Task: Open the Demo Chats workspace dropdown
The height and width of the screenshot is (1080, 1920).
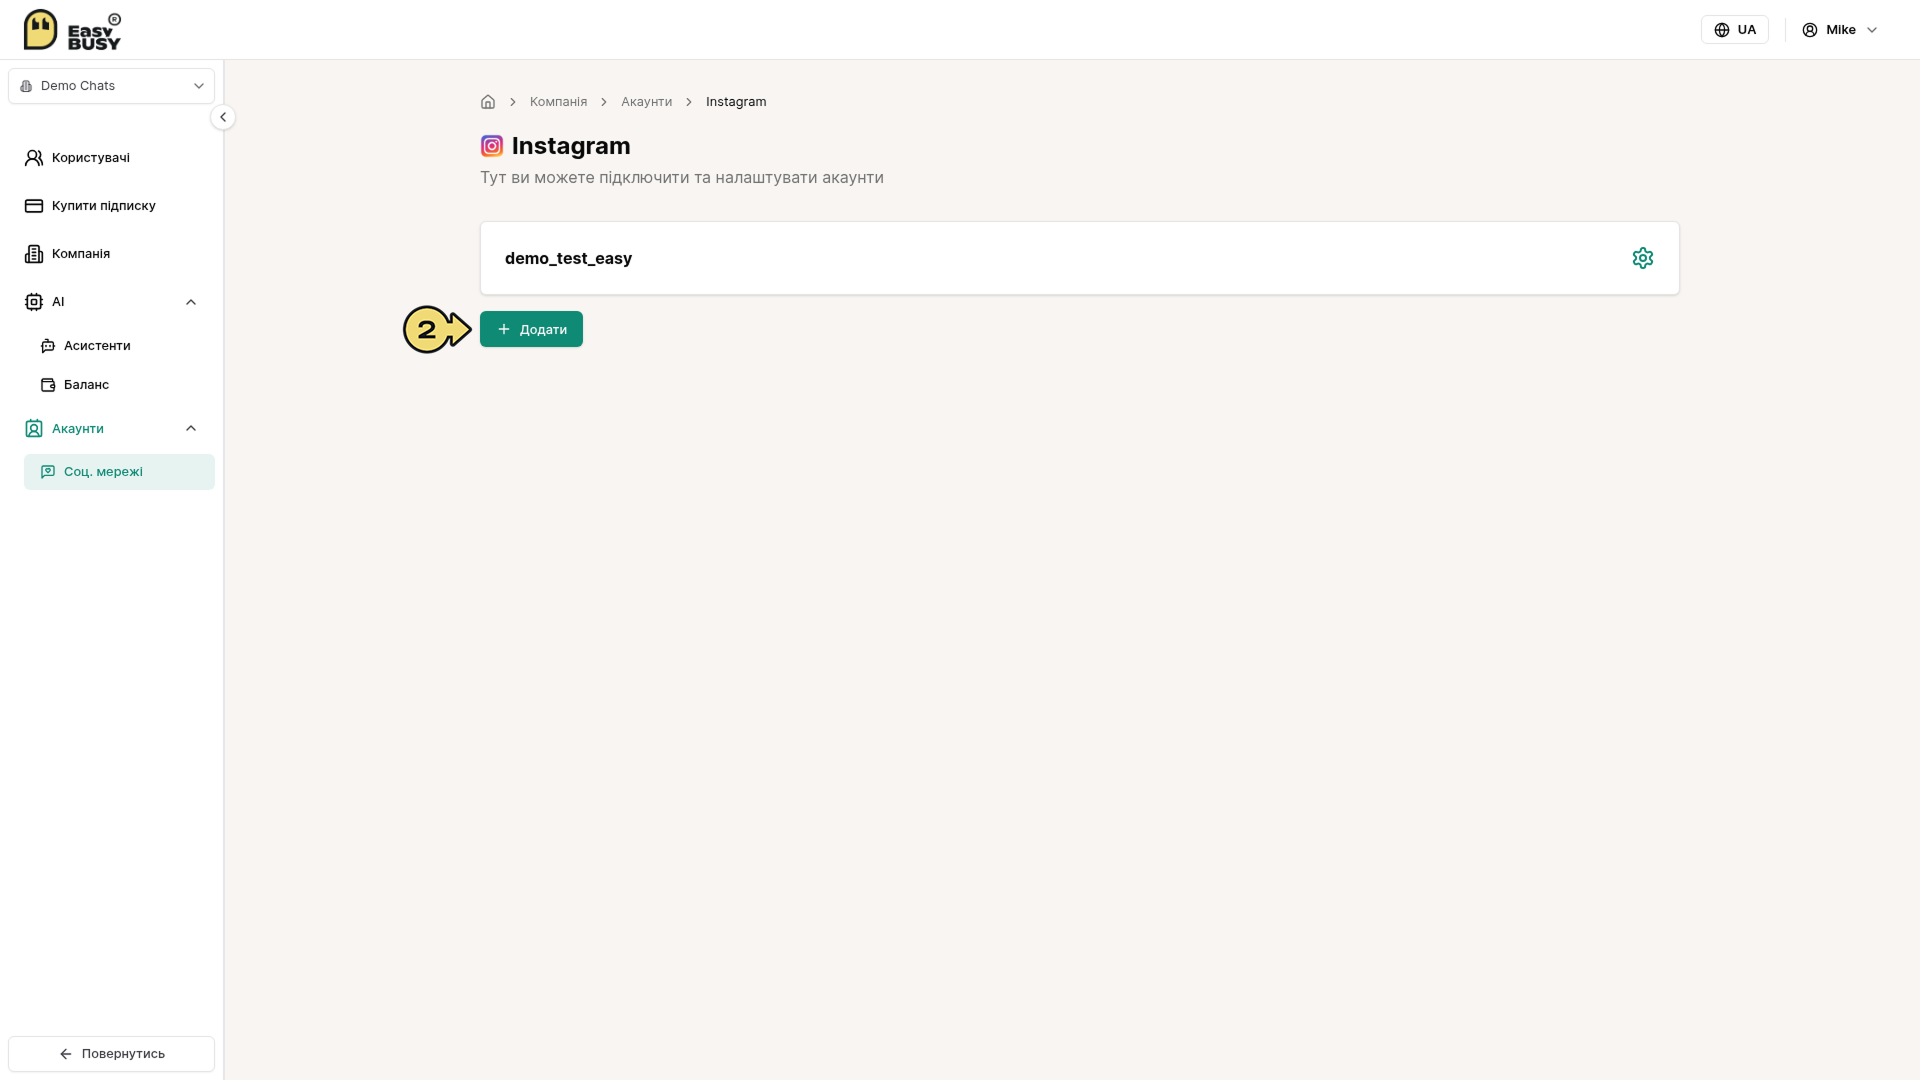Action: click(x=111, y=86)
